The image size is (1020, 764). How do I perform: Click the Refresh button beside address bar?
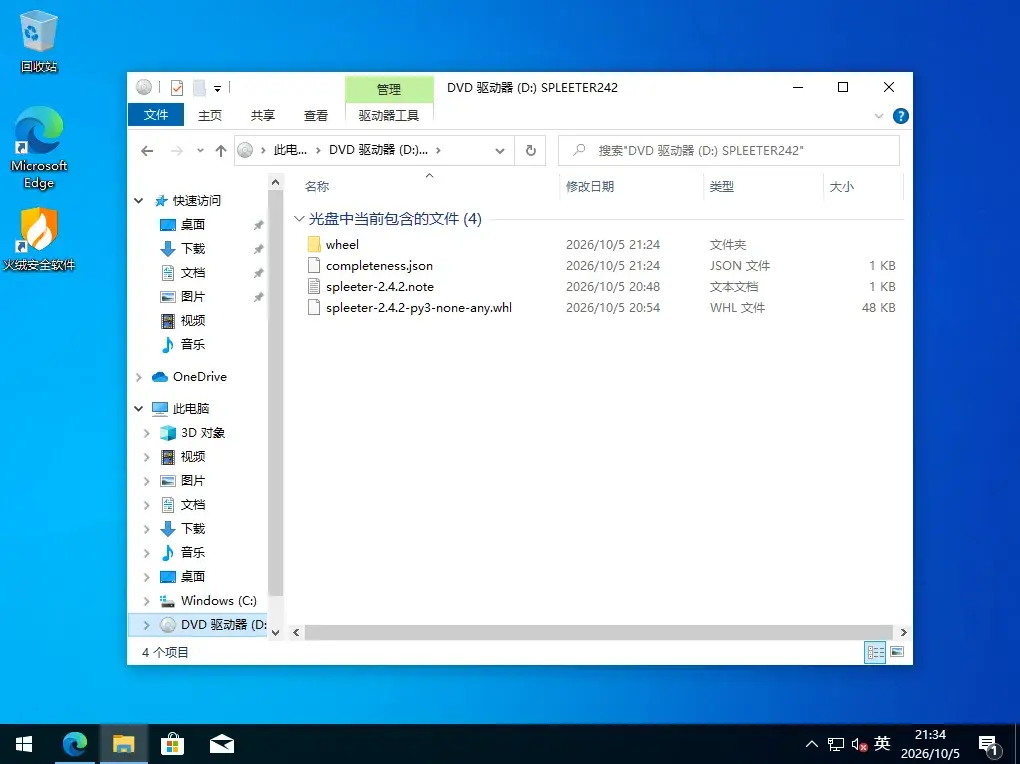pos(531,150)
